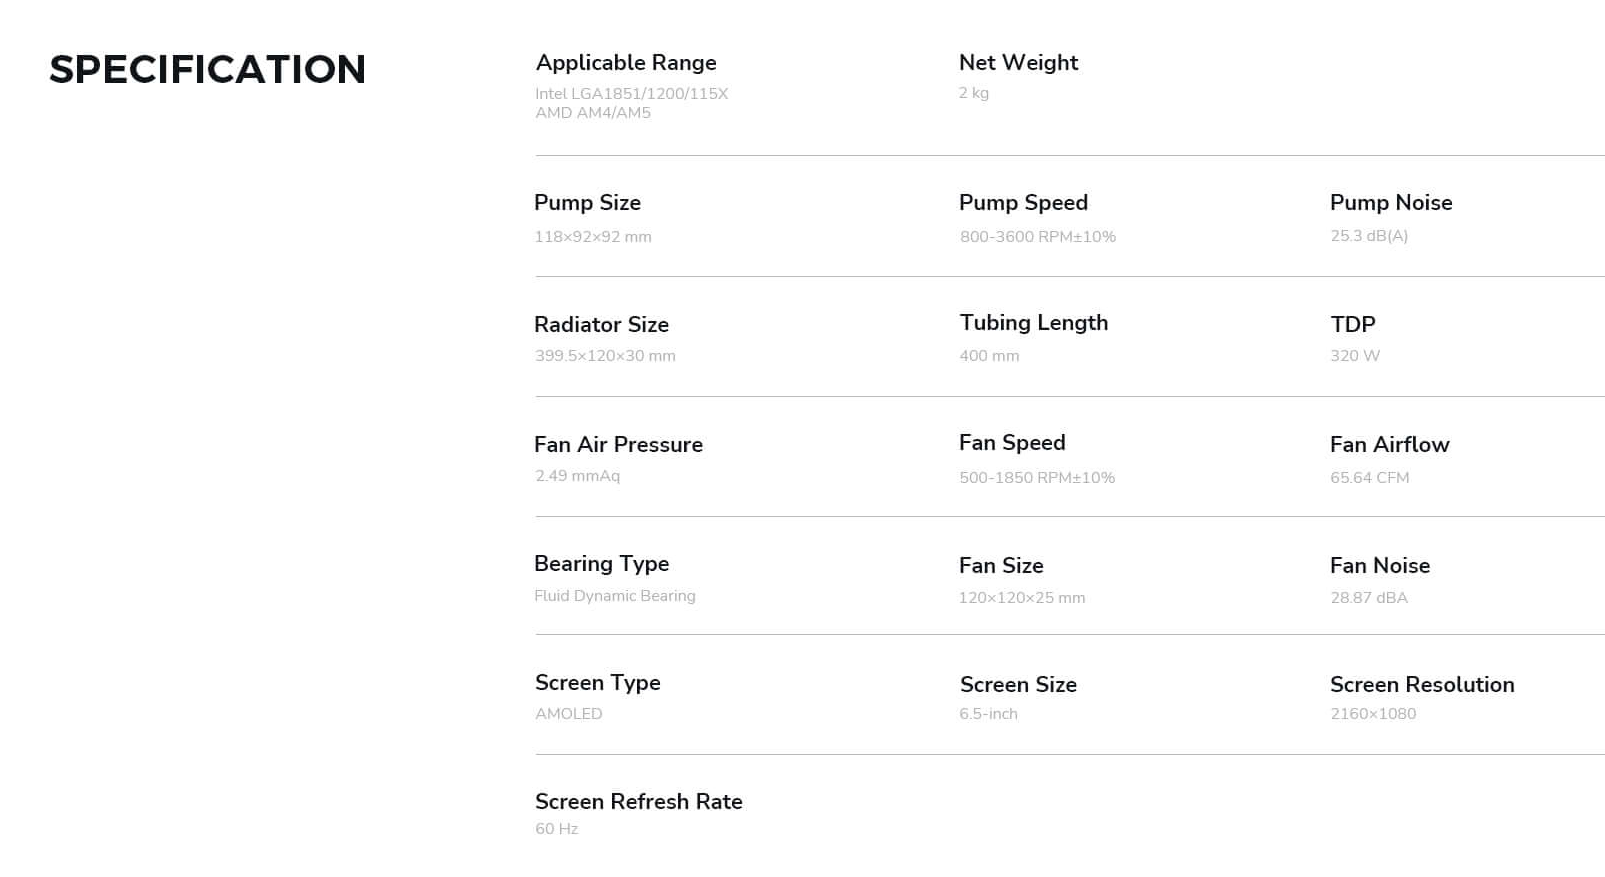Click the 800-3600 RPM pump speed value
1605x877 pixels.
1037,236
